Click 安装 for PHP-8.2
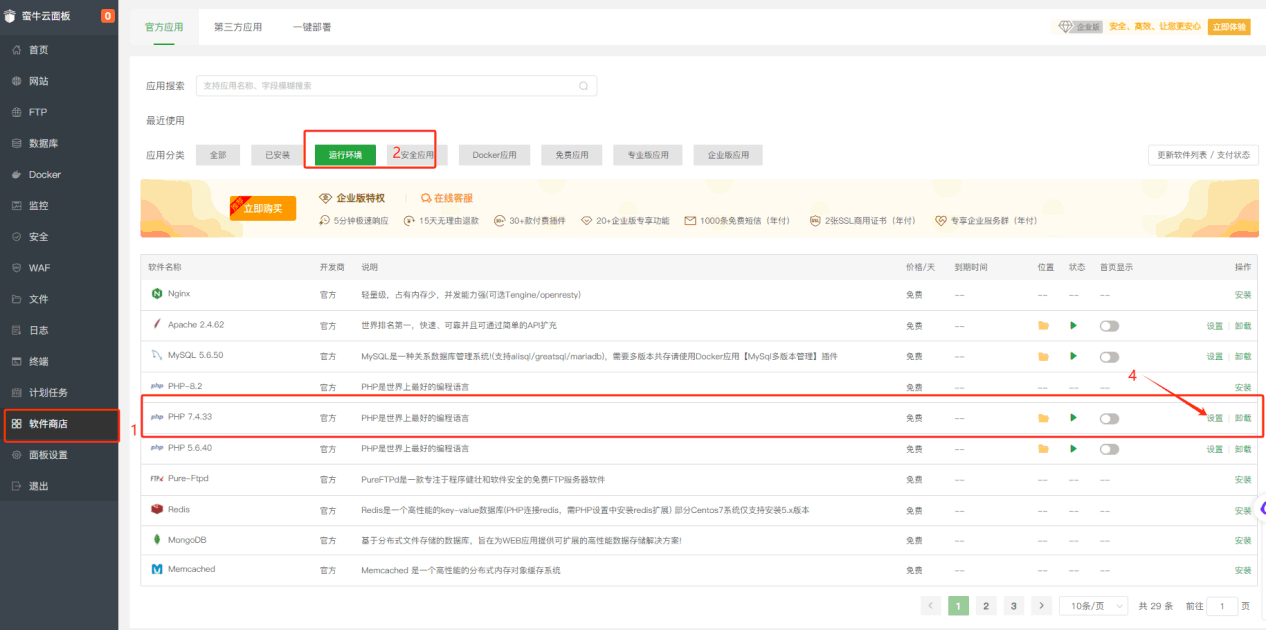The height and width of the screenshot is (630, 1266). (x=1243, y=387)
